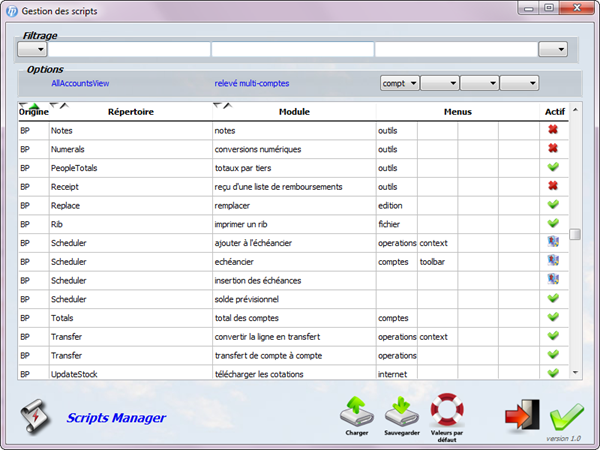This screenshot has height=450, width=600.
Task: Open the right Filtrage dropdown
Action: [x=553, y=49]
